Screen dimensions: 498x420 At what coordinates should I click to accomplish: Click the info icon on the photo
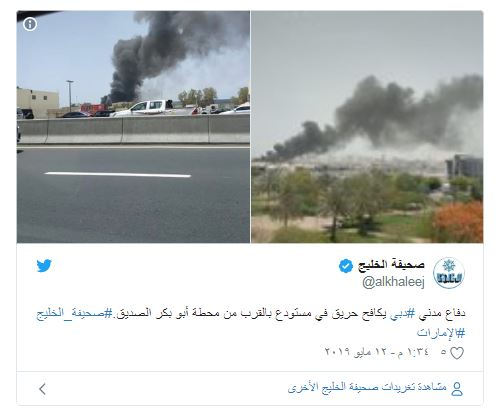point(30,24)
